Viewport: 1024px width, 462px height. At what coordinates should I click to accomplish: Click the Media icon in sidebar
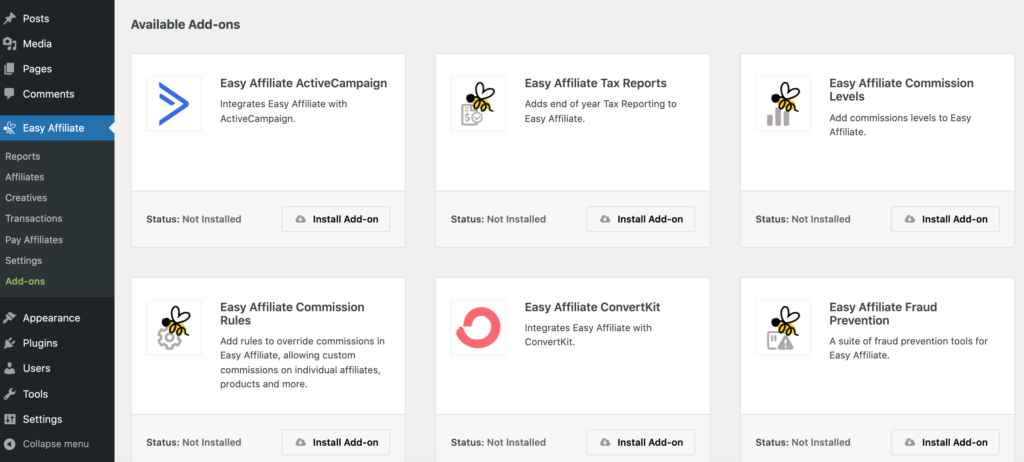[9, 44]
